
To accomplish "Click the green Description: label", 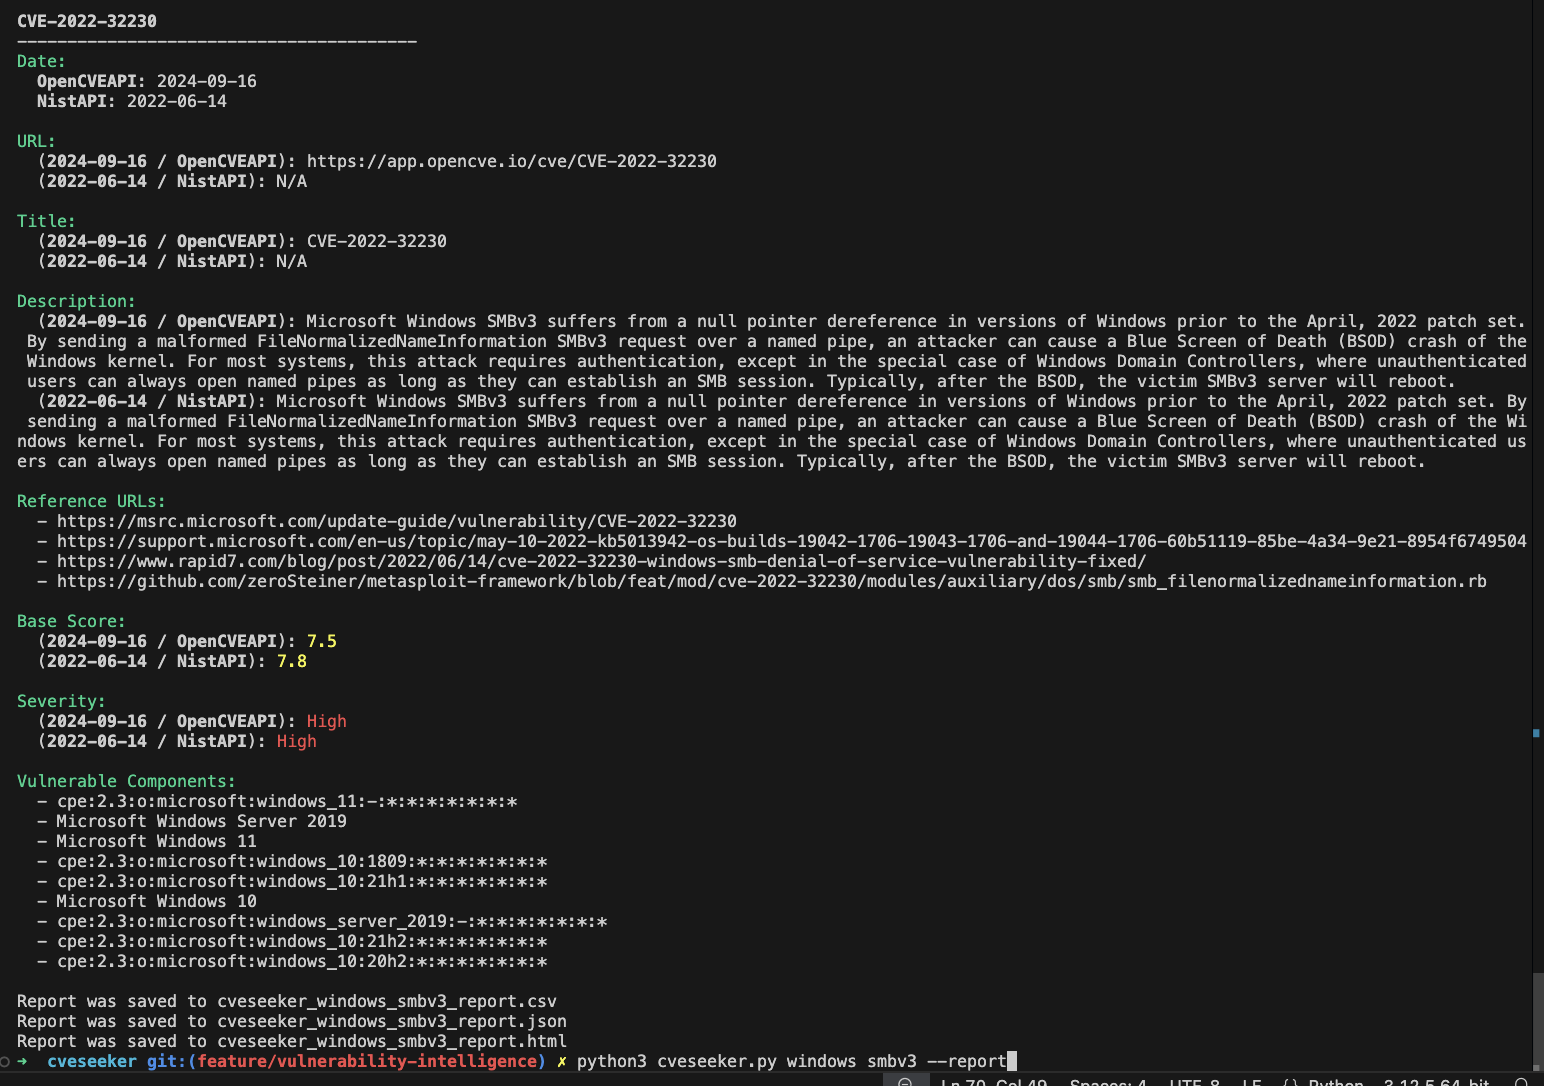I will (76, 301).
